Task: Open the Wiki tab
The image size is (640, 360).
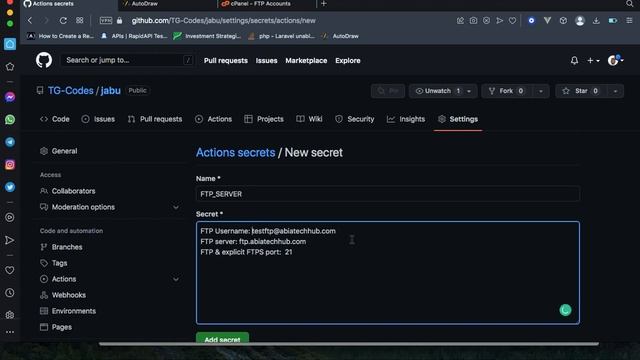Action: coord(309,119)
